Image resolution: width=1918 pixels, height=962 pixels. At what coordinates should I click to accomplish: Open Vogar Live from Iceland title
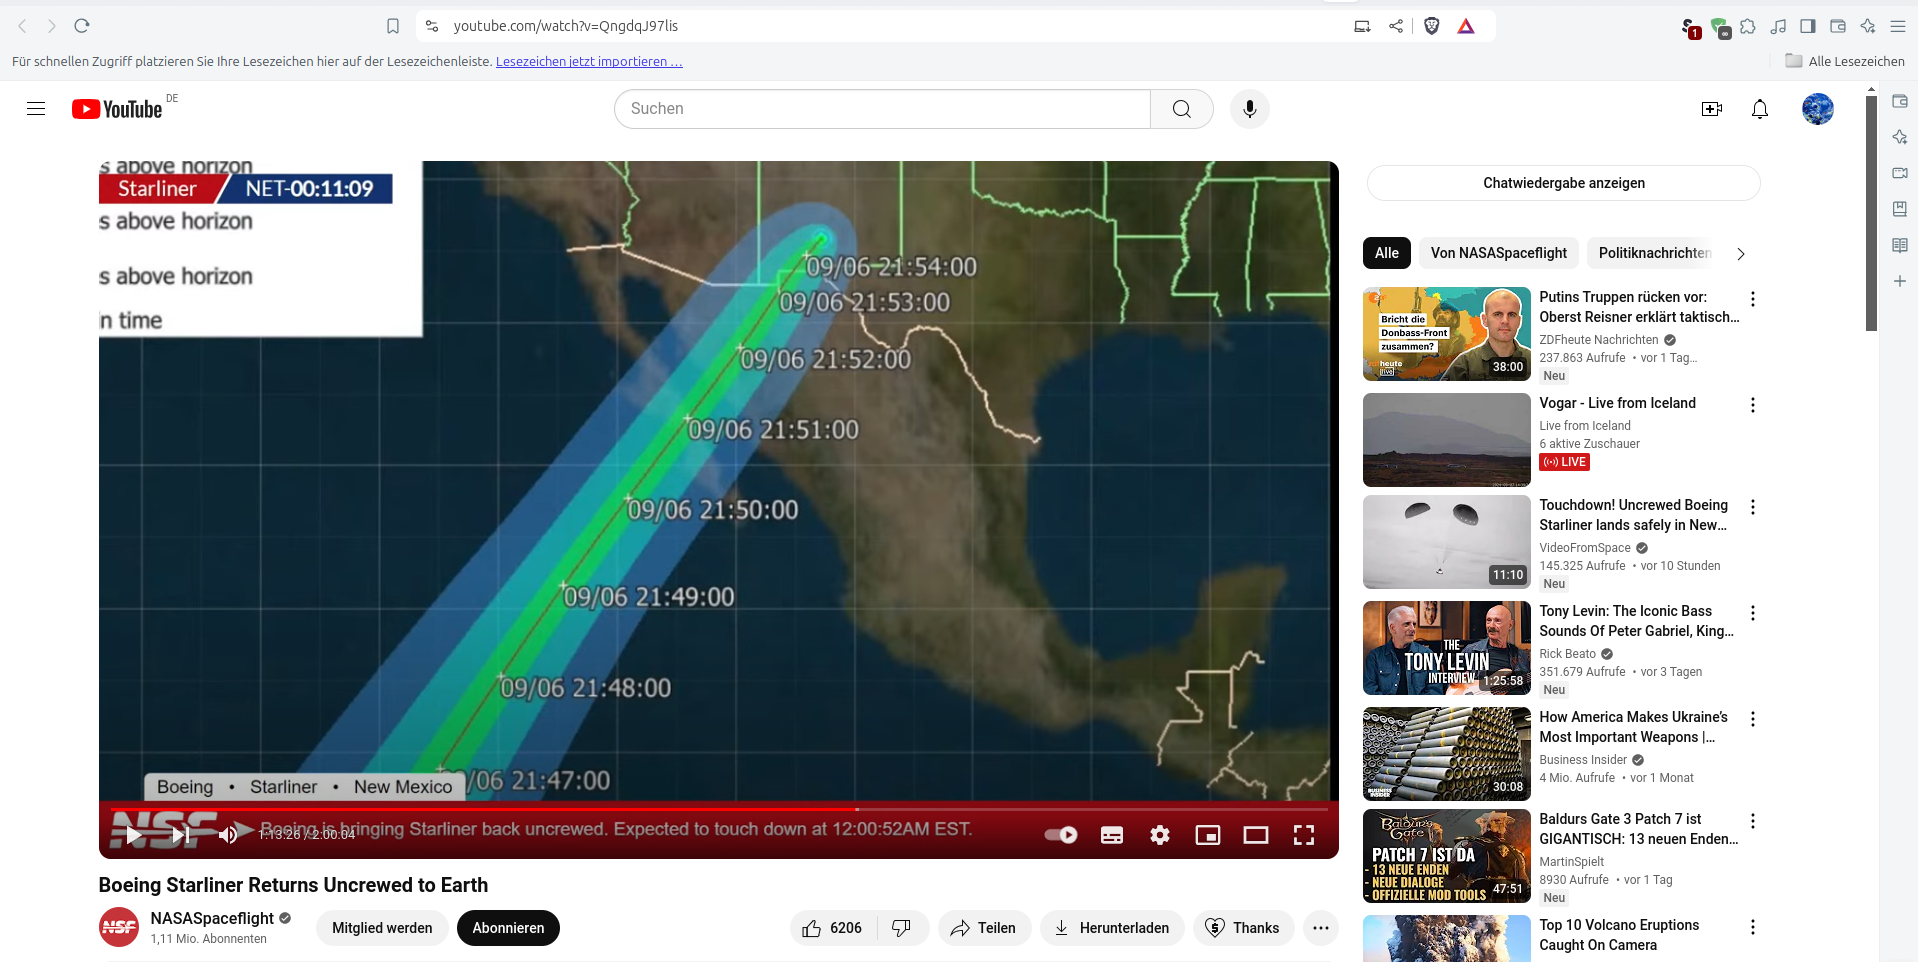click(1617, 403)
